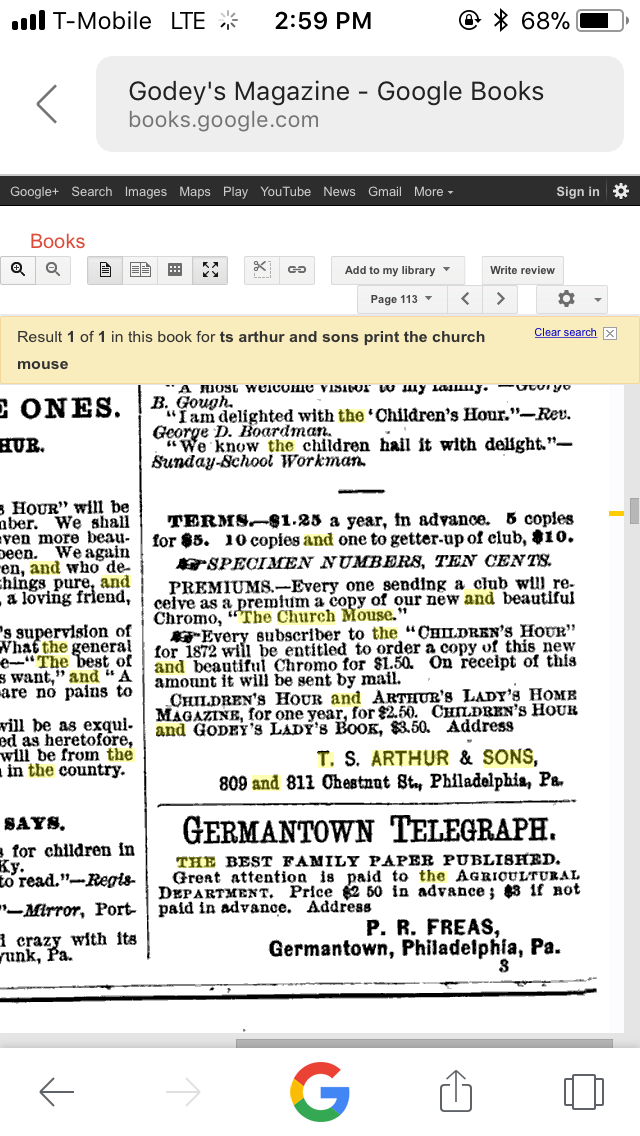
Task: Close the search results banner
Action: pos(610,333)
